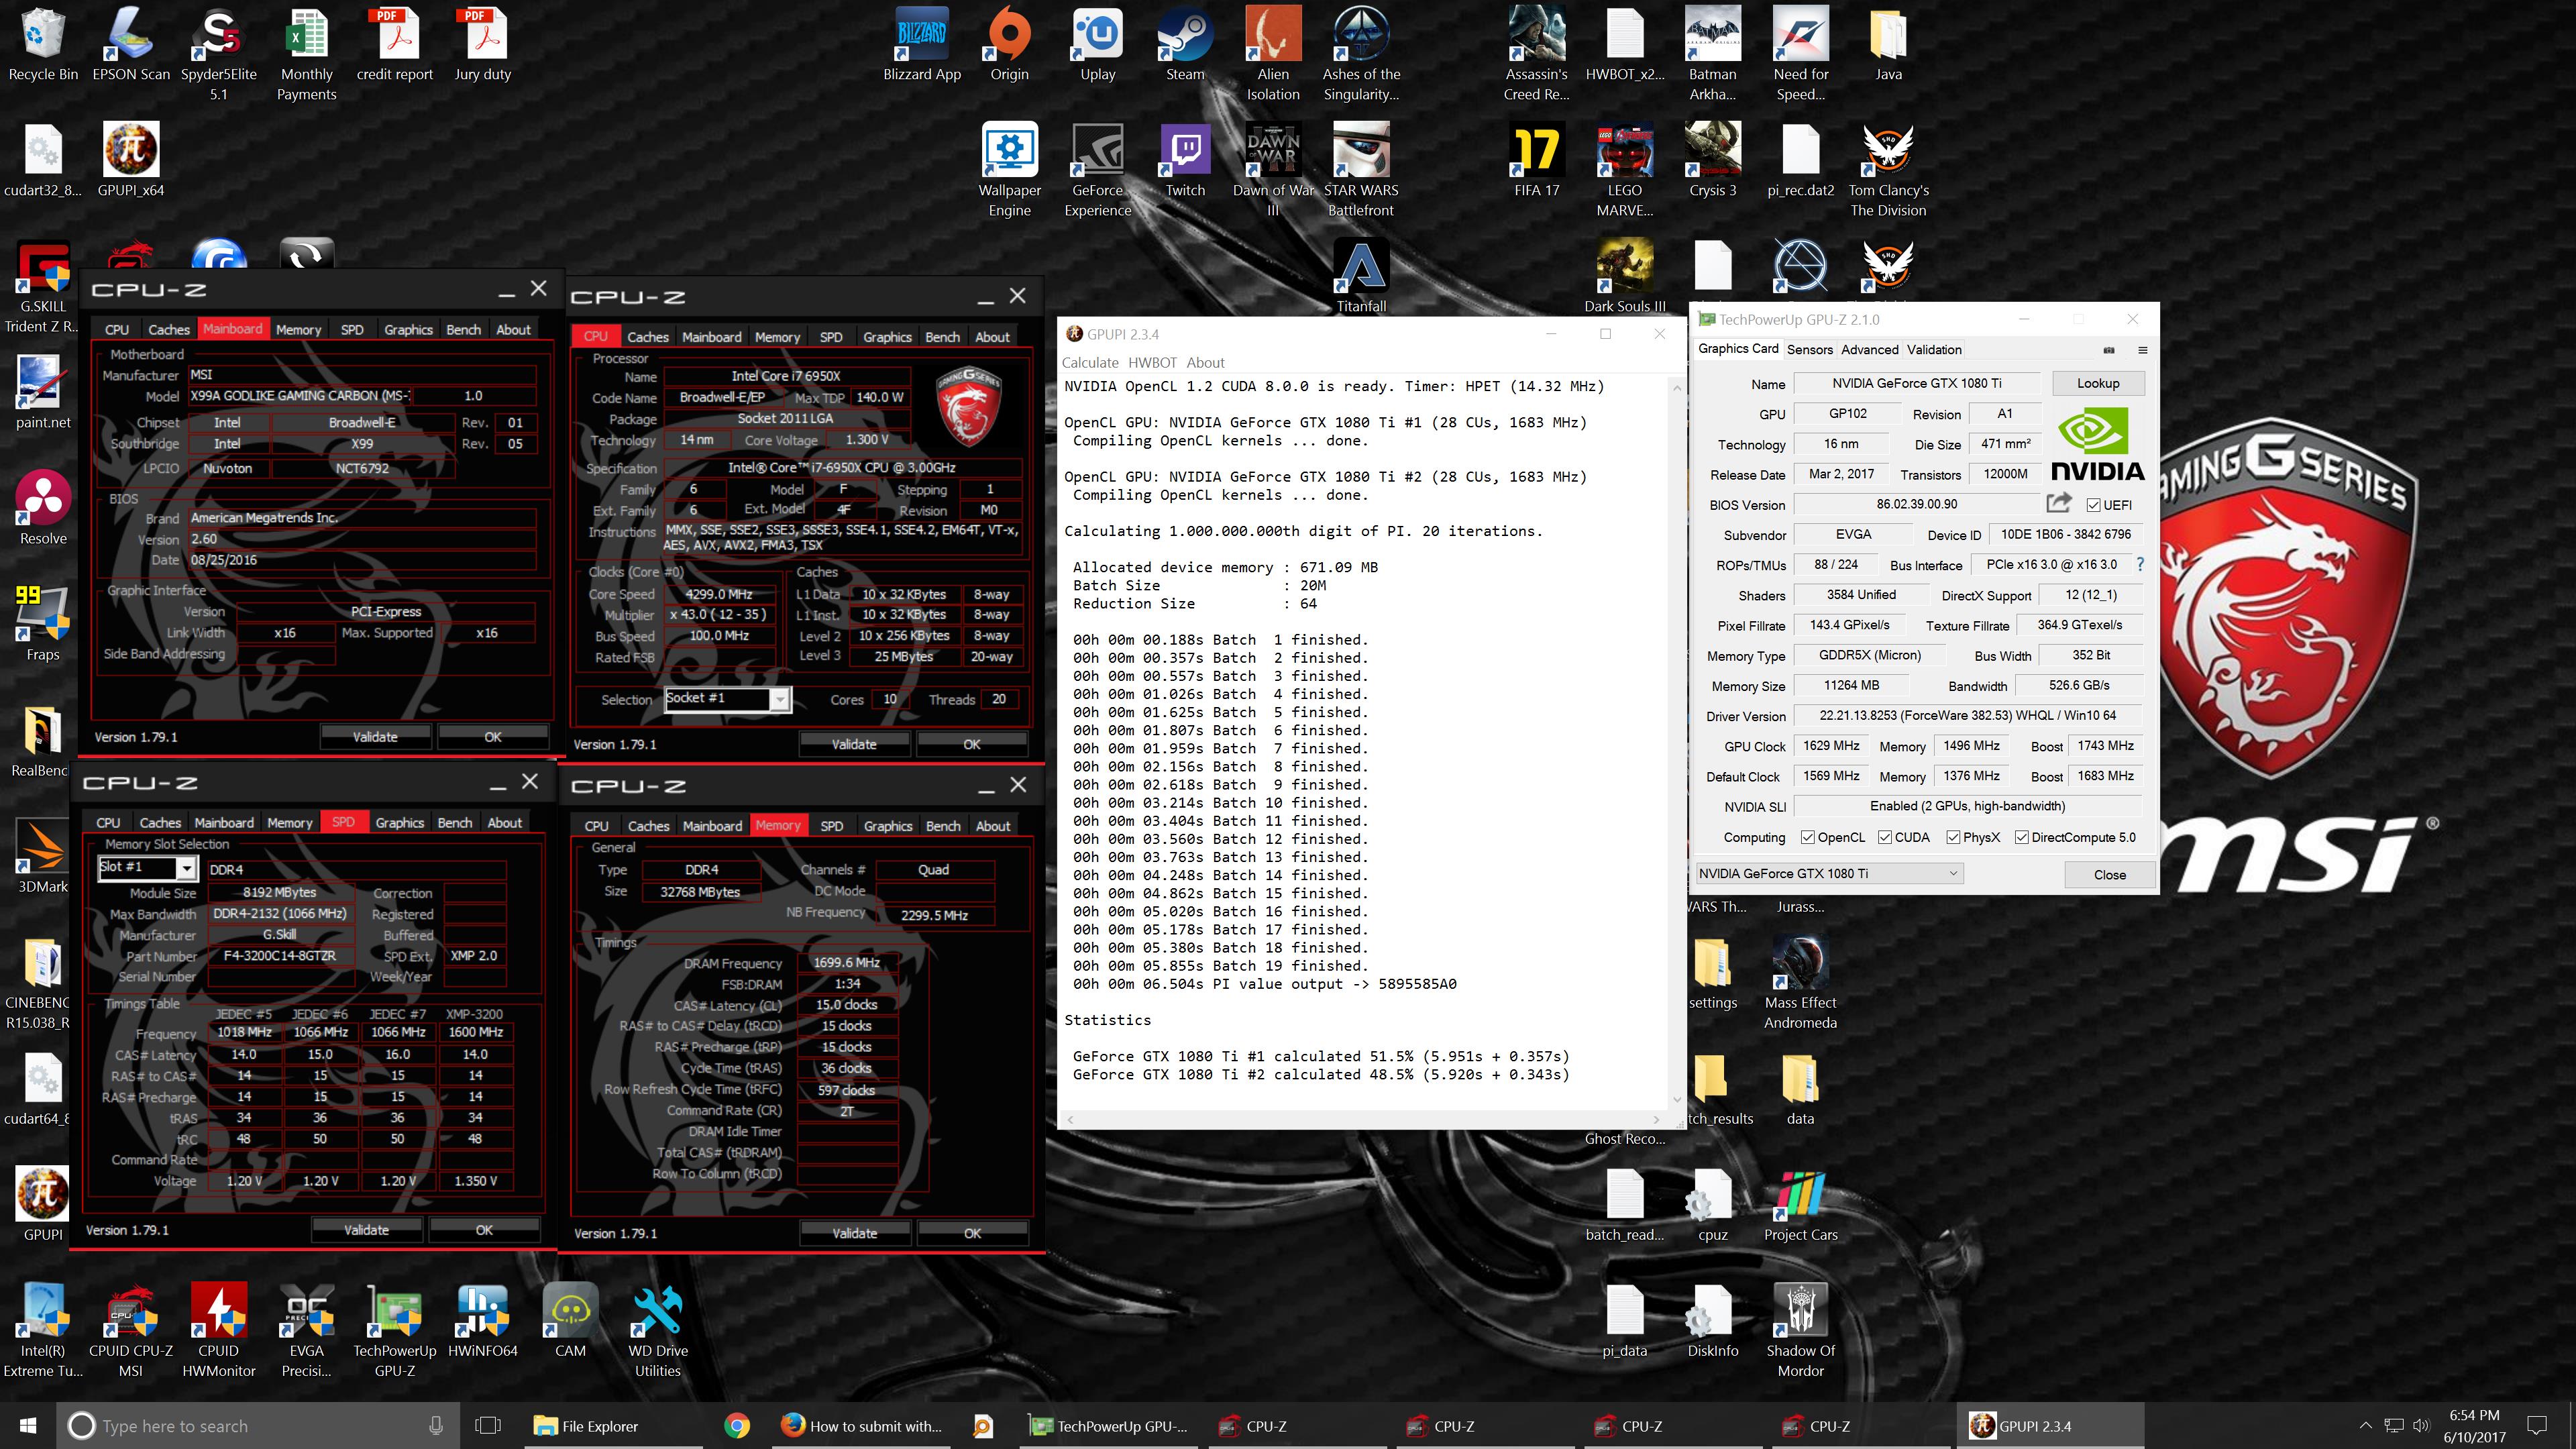Launch TechPowerUp GPU-Z desktop shortcut
This screenshot has width=2576, height=1449.
tap(395, 1332)
